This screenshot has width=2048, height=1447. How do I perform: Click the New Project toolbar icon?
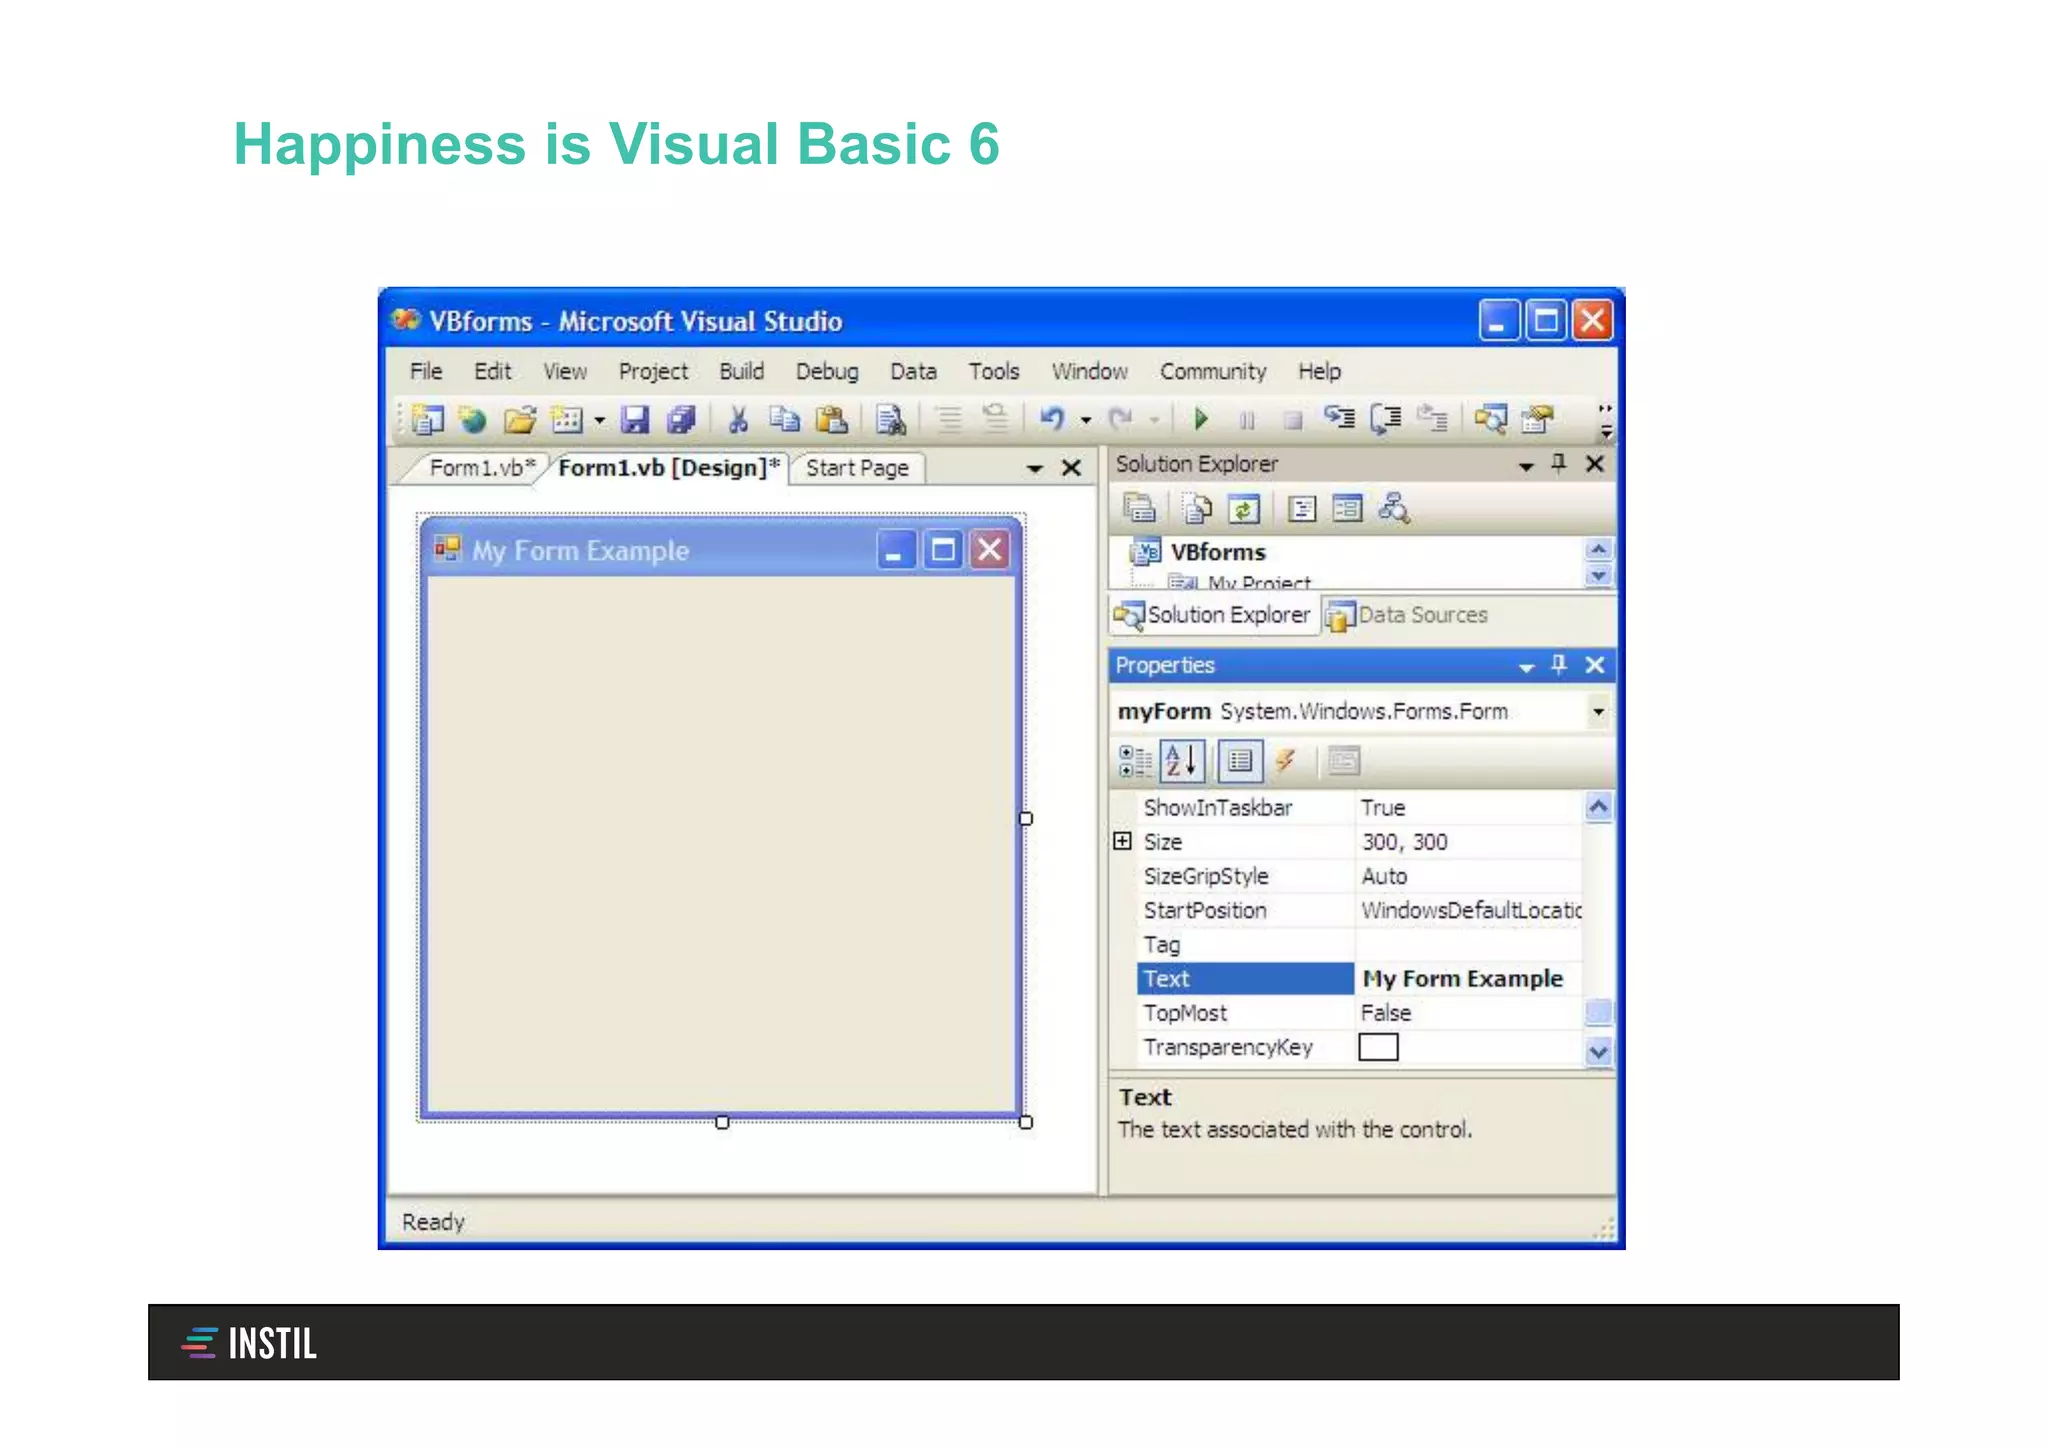428,419
